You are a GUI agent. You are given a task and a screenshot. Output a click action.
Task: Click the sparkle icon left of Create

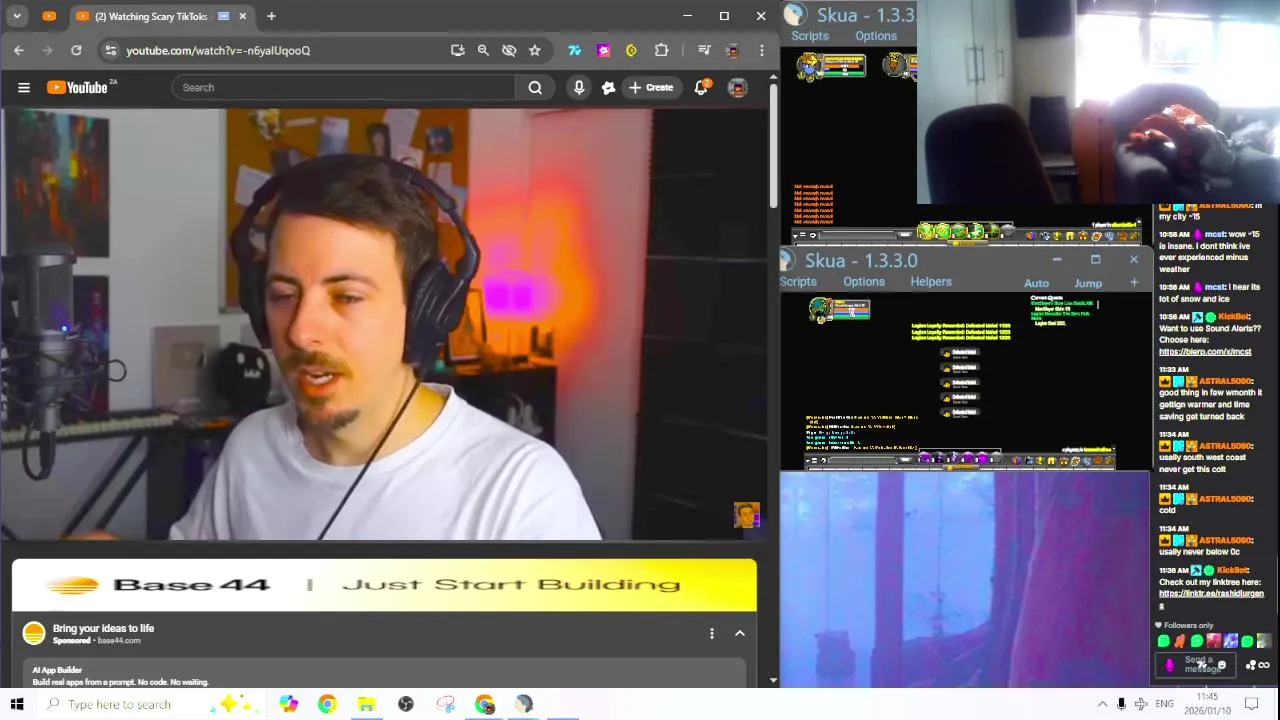click(608, 88)
